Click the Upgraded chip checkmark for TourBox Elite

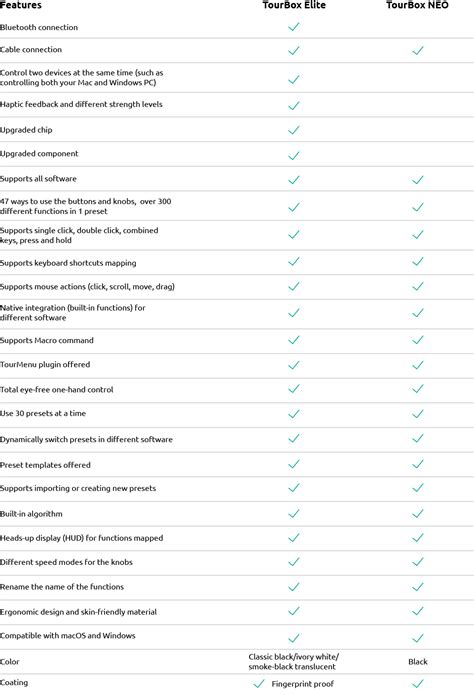[294, 130]
